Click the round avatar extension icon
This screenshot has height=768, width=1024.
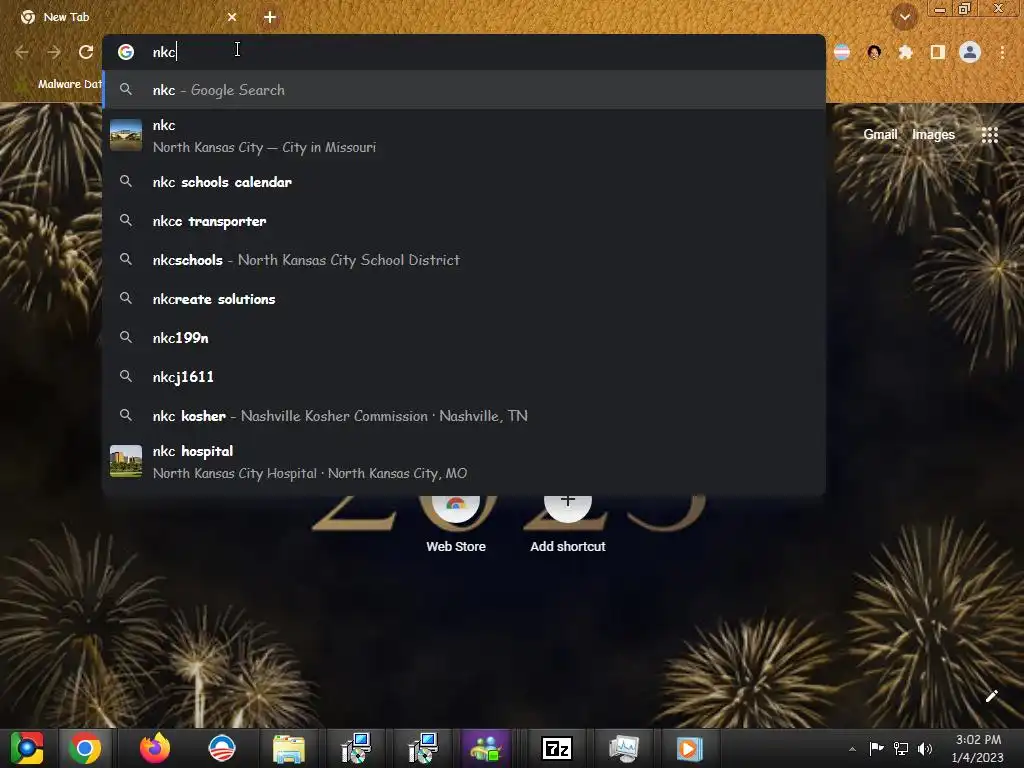pyautogui.click(x=874, y=52)
